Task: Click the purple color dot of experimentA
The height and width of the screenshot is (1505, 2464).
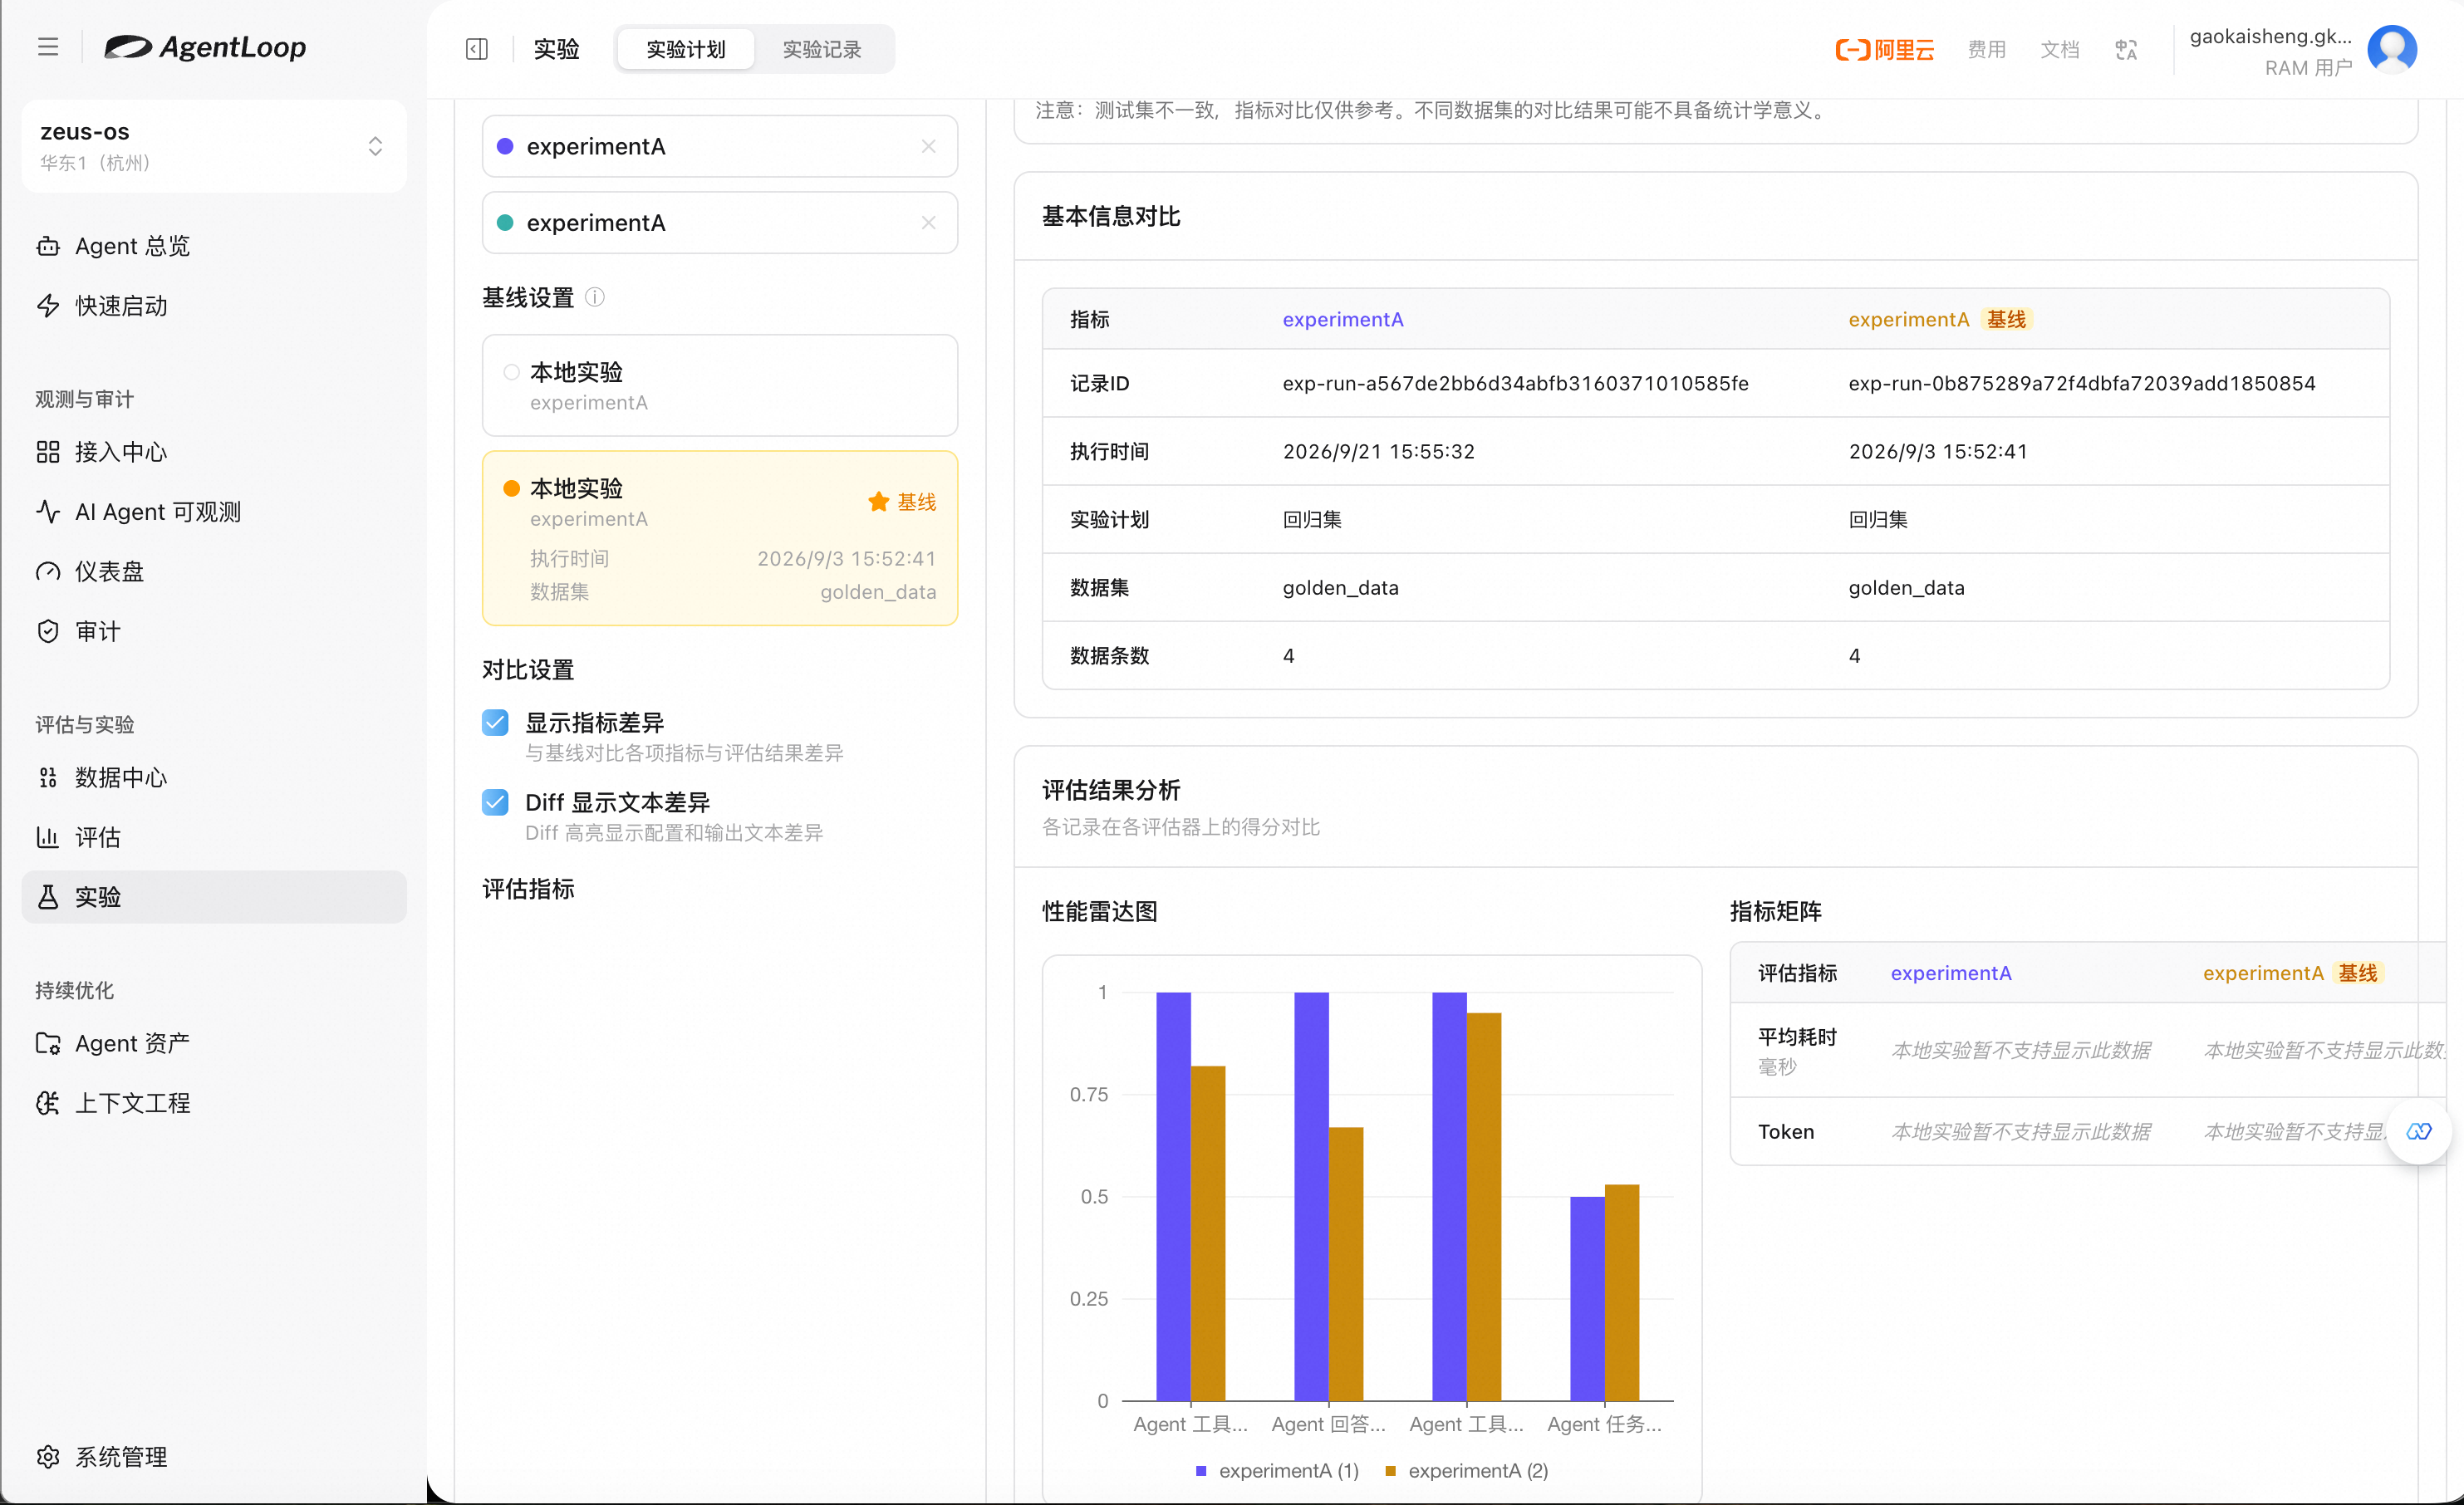Action: pyautogui.click(x=505, y=146)
